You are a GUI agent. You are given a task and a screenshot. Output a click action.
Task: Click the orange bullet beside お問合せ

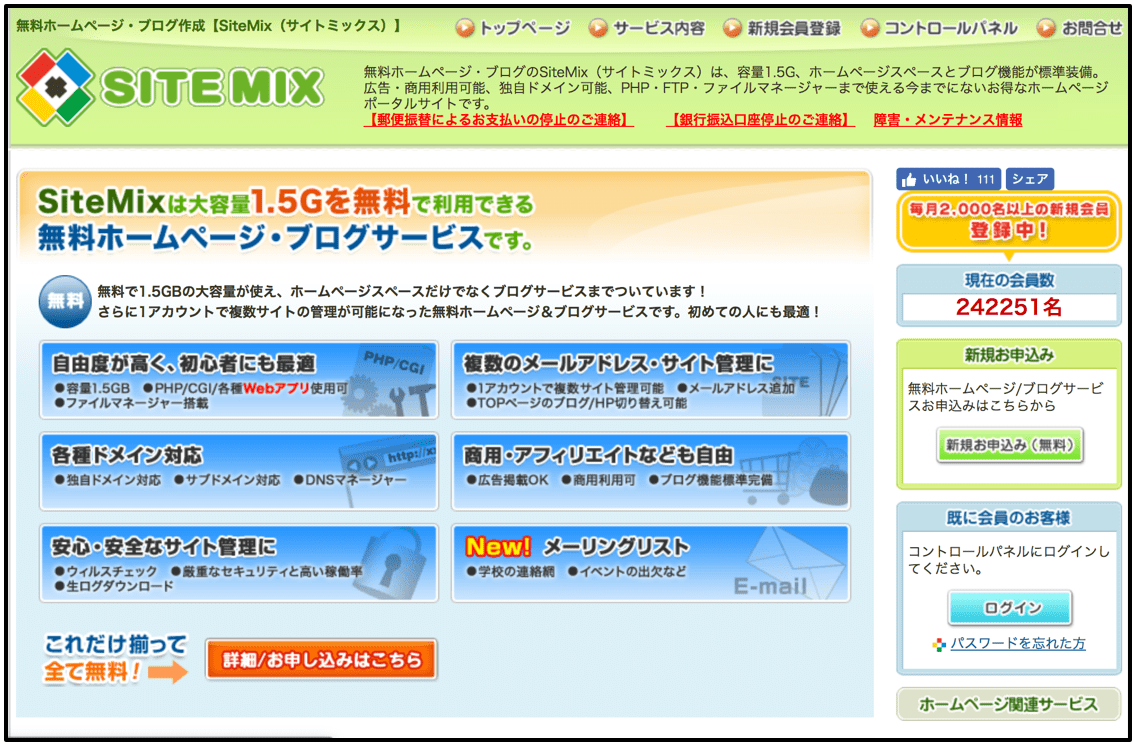(x=1046, y=28)
